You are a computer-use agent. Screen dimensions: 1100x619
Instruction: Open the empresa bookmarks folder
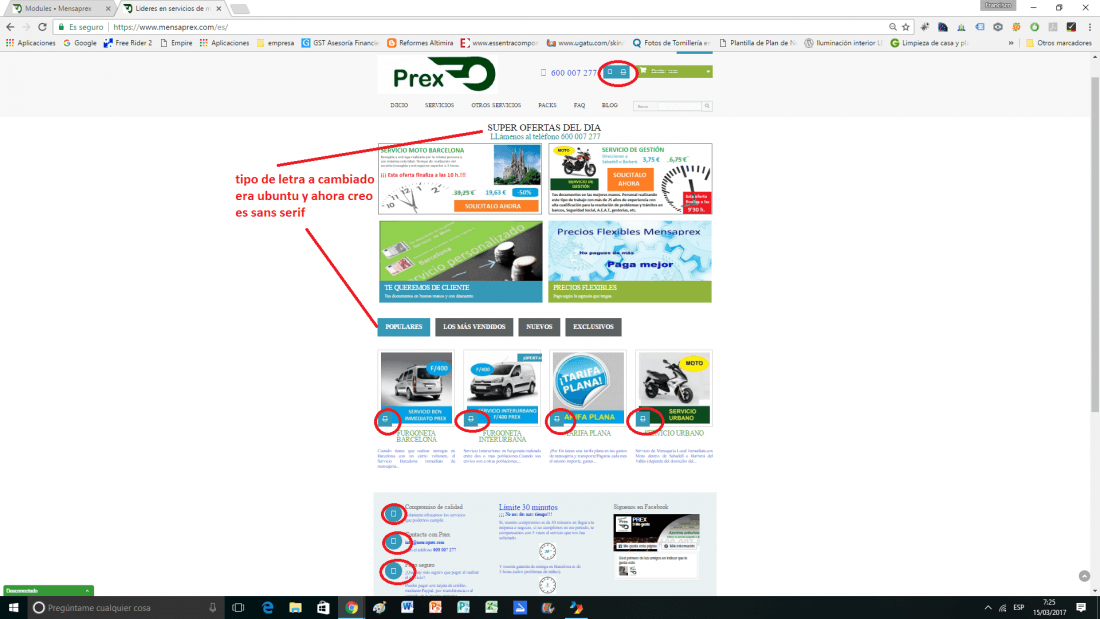(275, 43)
